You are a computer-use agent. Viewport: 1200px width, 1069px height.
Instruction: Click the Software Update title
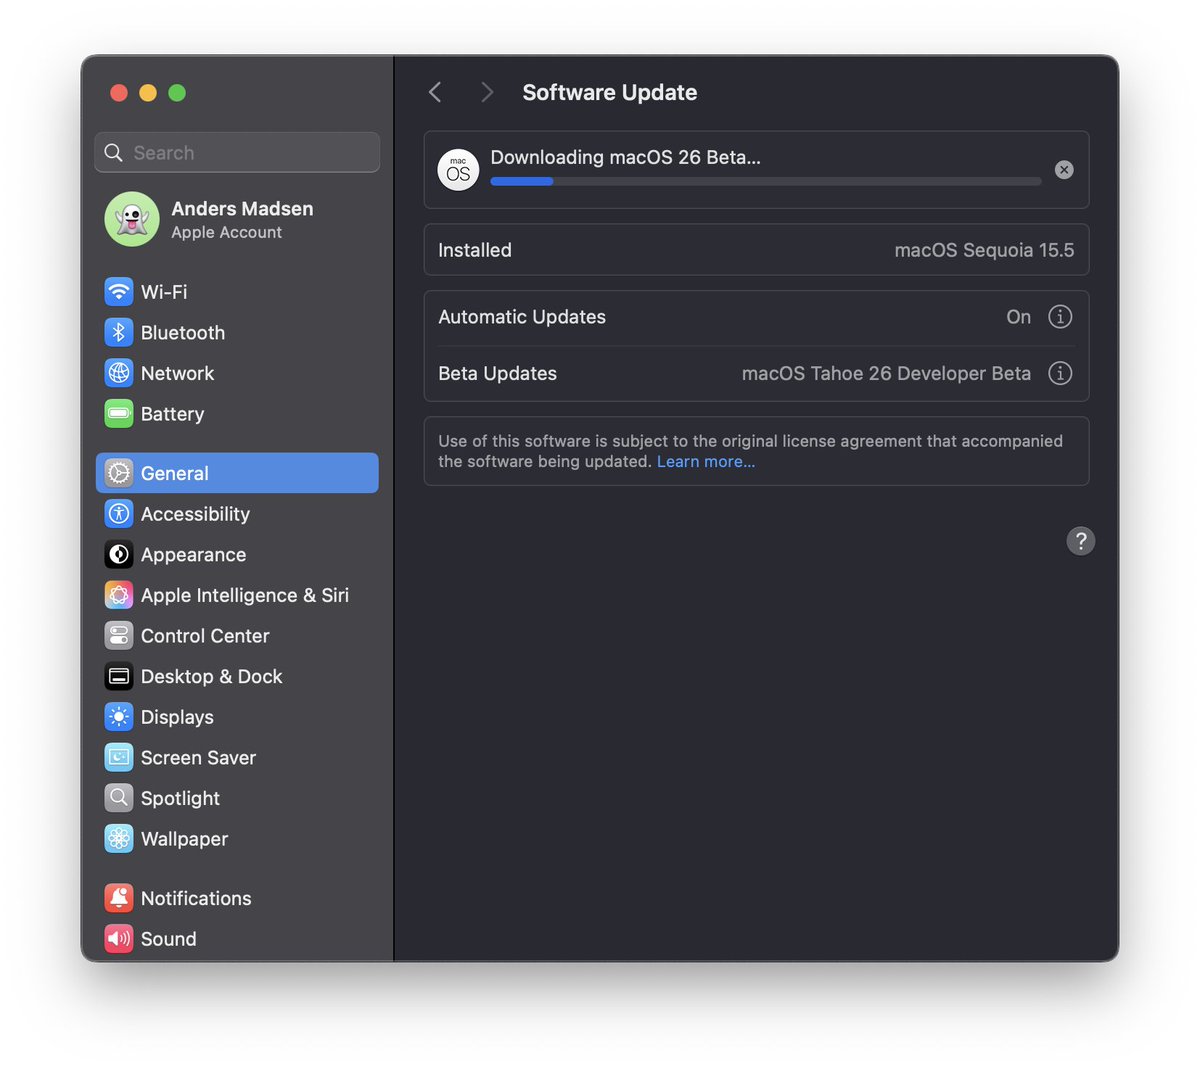(610, 92)
